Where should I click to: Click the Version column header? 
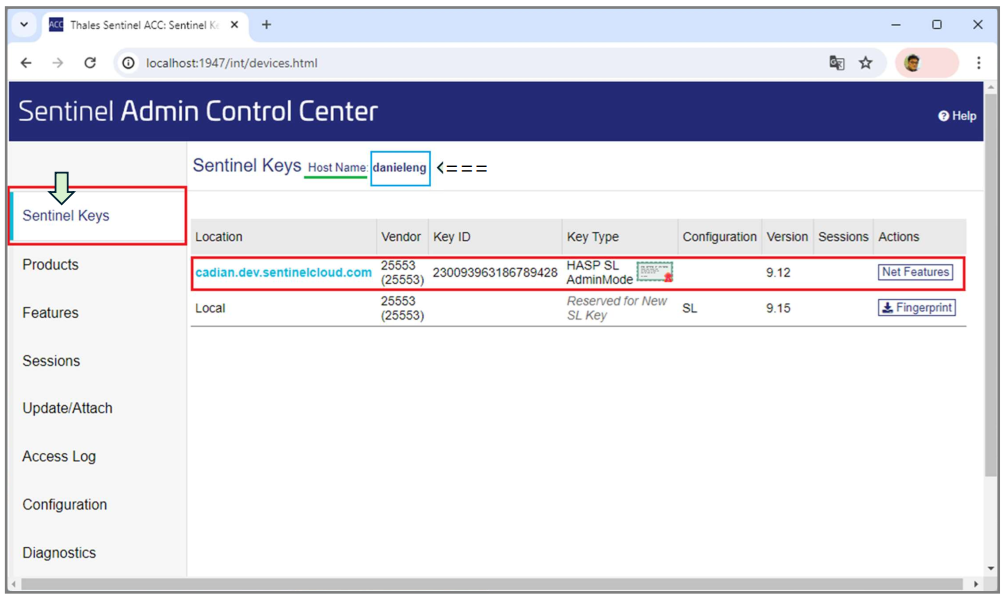click(x=787, y=237)
